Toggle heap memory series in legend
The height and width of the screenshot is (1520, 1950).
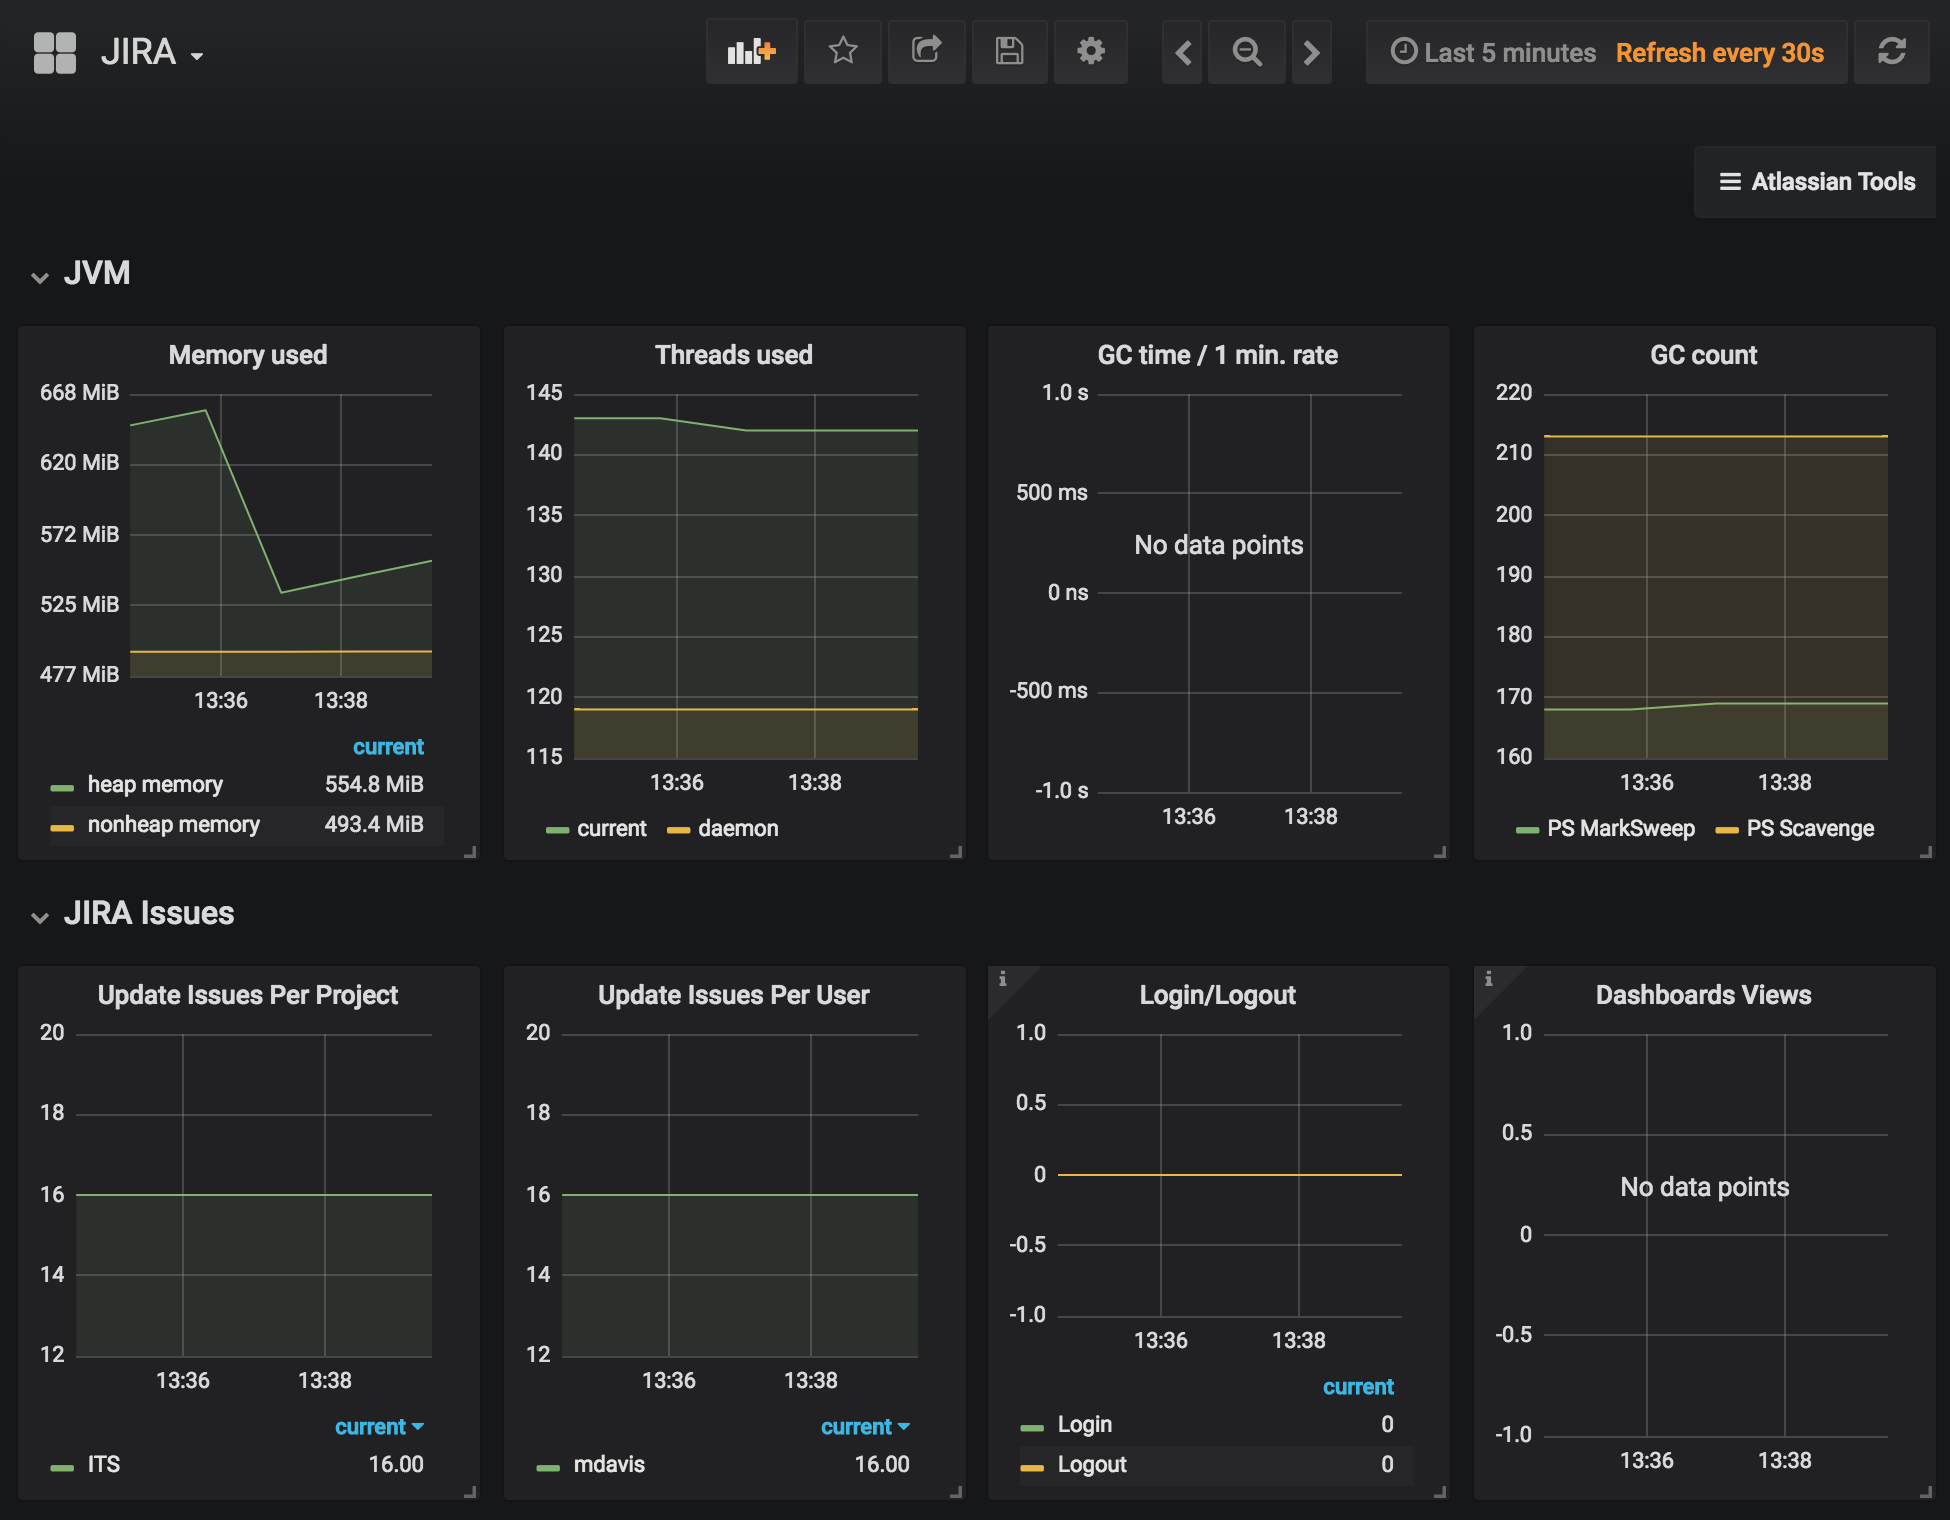coord(155,785)
